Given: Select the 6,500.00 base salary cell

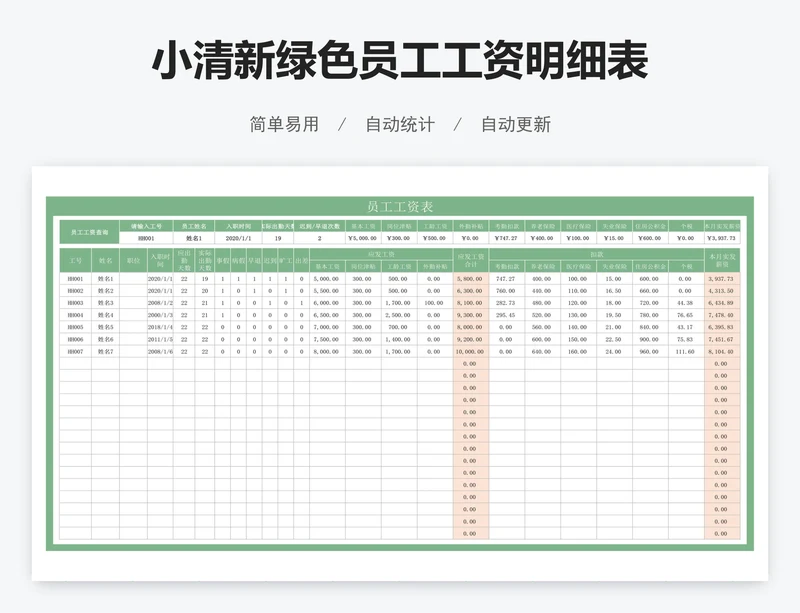Looking at the screenshot, I should (x=327, y=315).
